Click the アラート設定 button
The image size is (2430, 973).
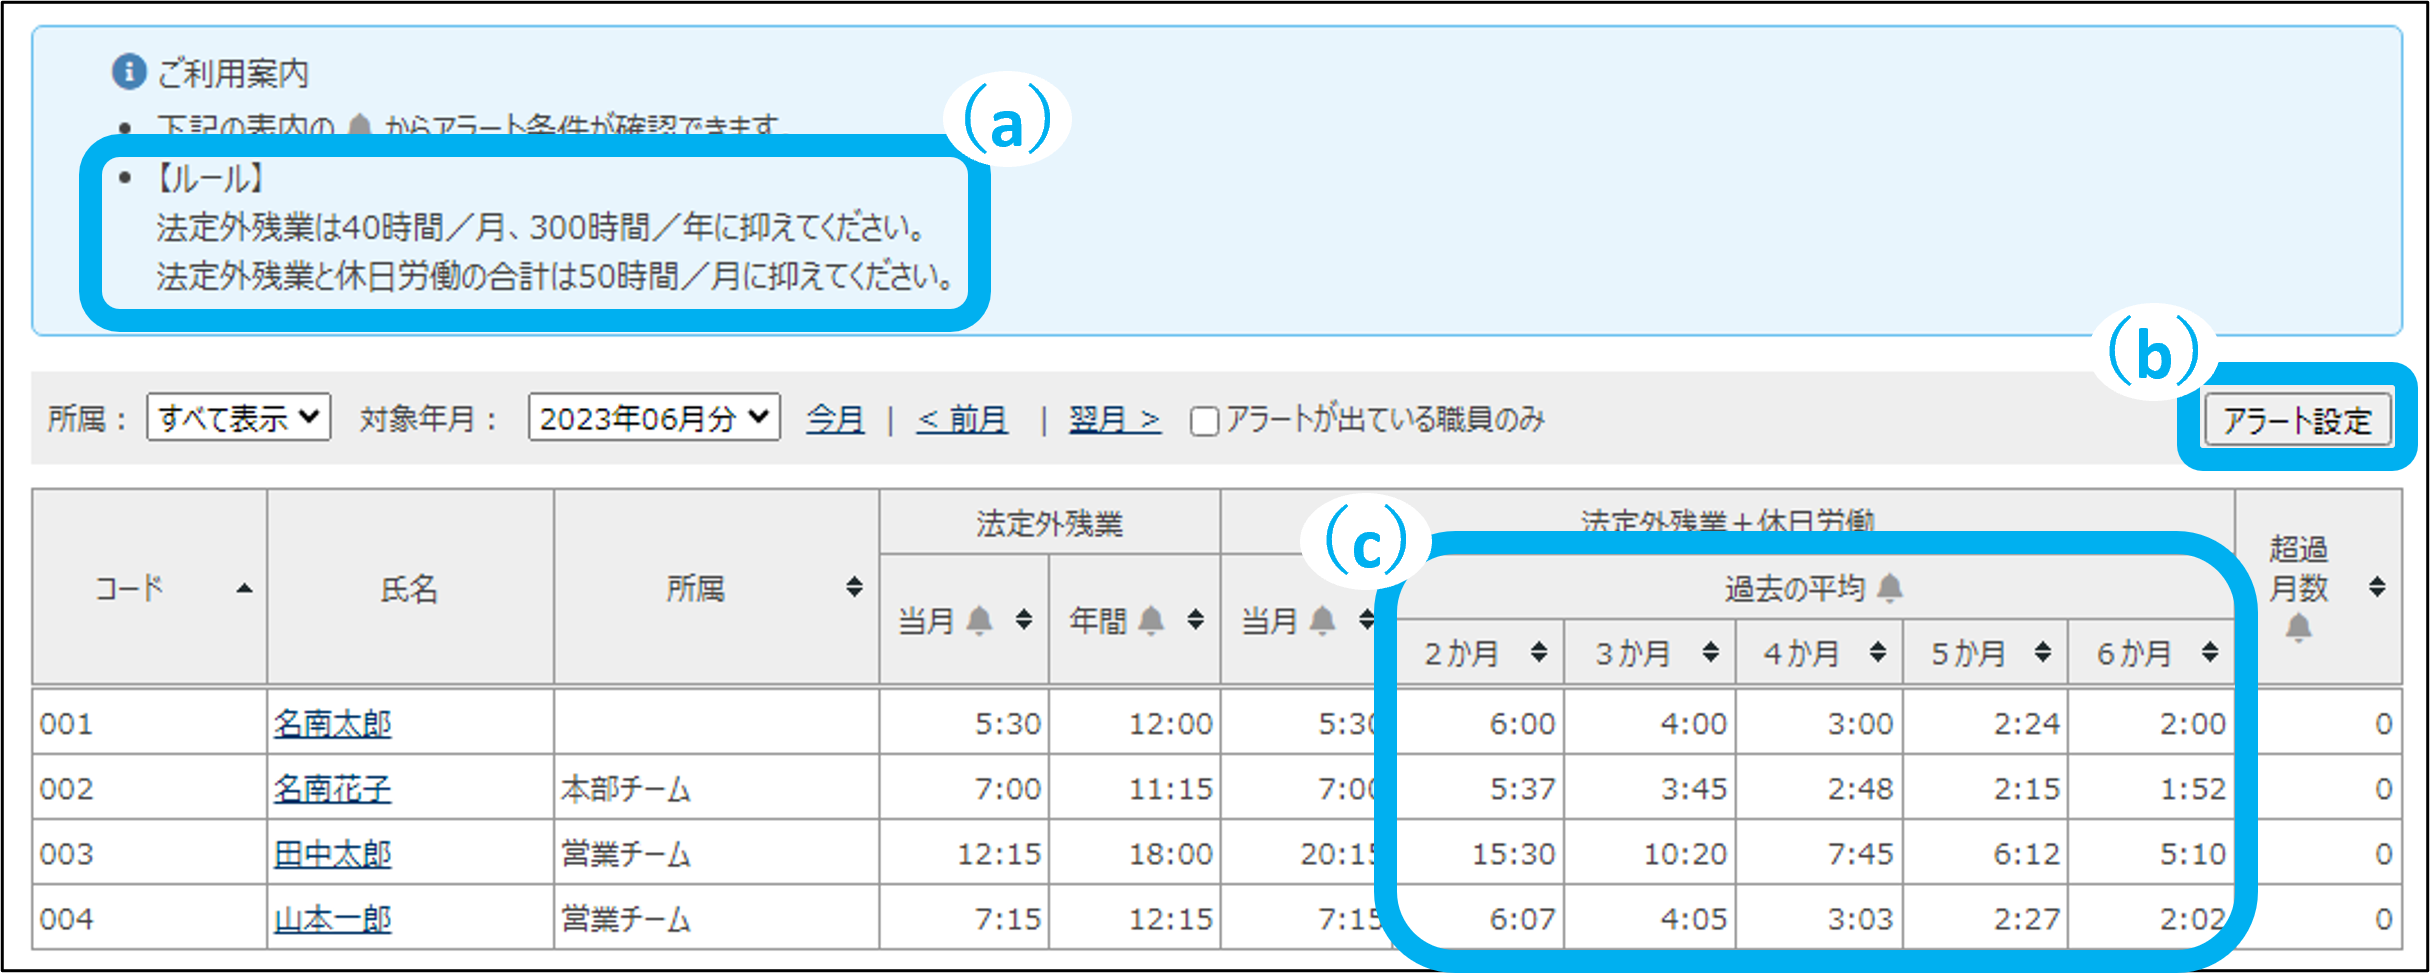coord(2297,420)
